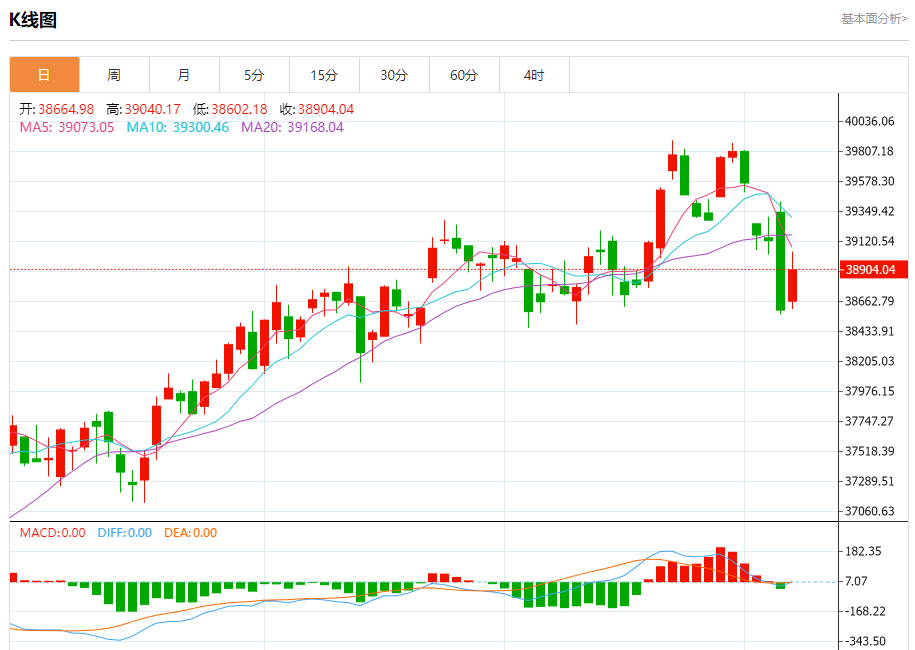915x650 pixels.
Task: Click the 39349.42 price axis label
Action: coord(869,211)
